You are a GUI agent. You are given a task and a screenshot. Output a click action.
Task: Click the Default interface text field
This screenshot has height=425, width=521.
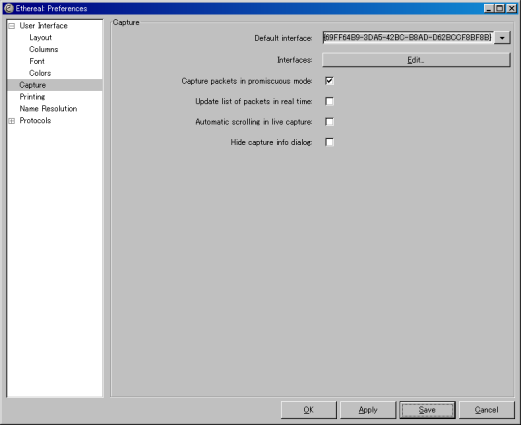coord(408,38)
